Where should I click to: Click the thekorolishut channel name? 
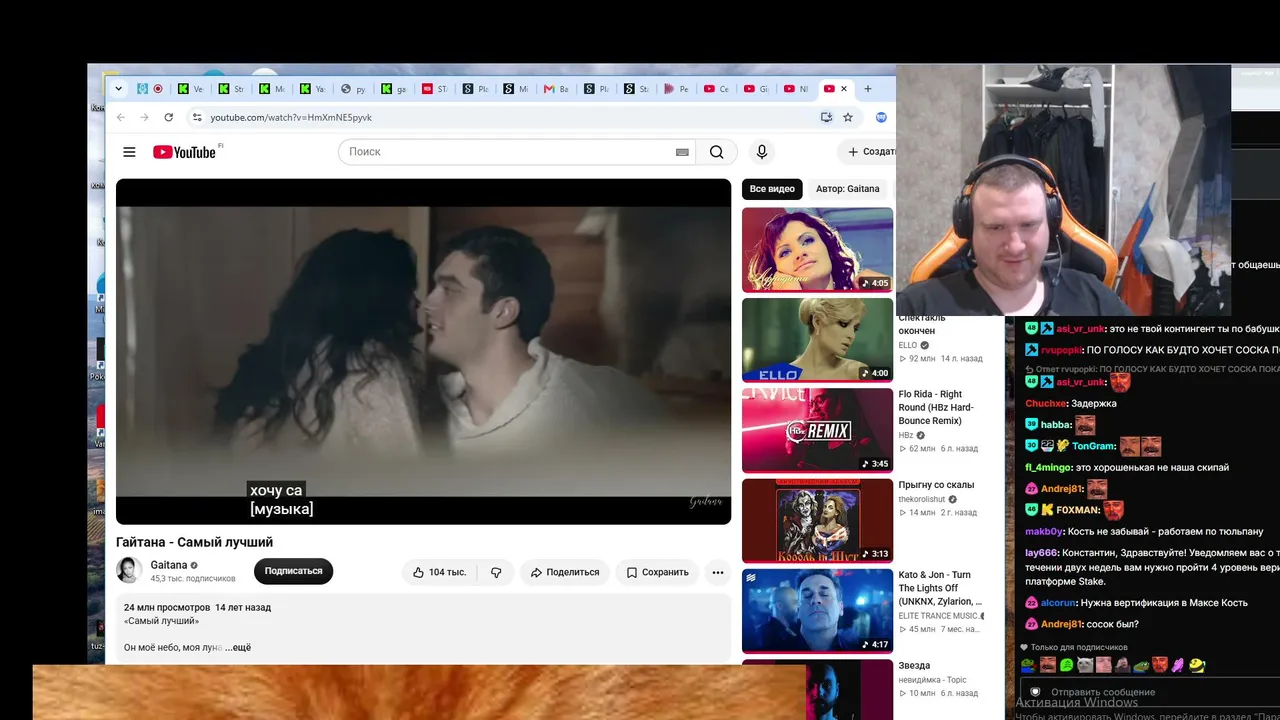922,499
